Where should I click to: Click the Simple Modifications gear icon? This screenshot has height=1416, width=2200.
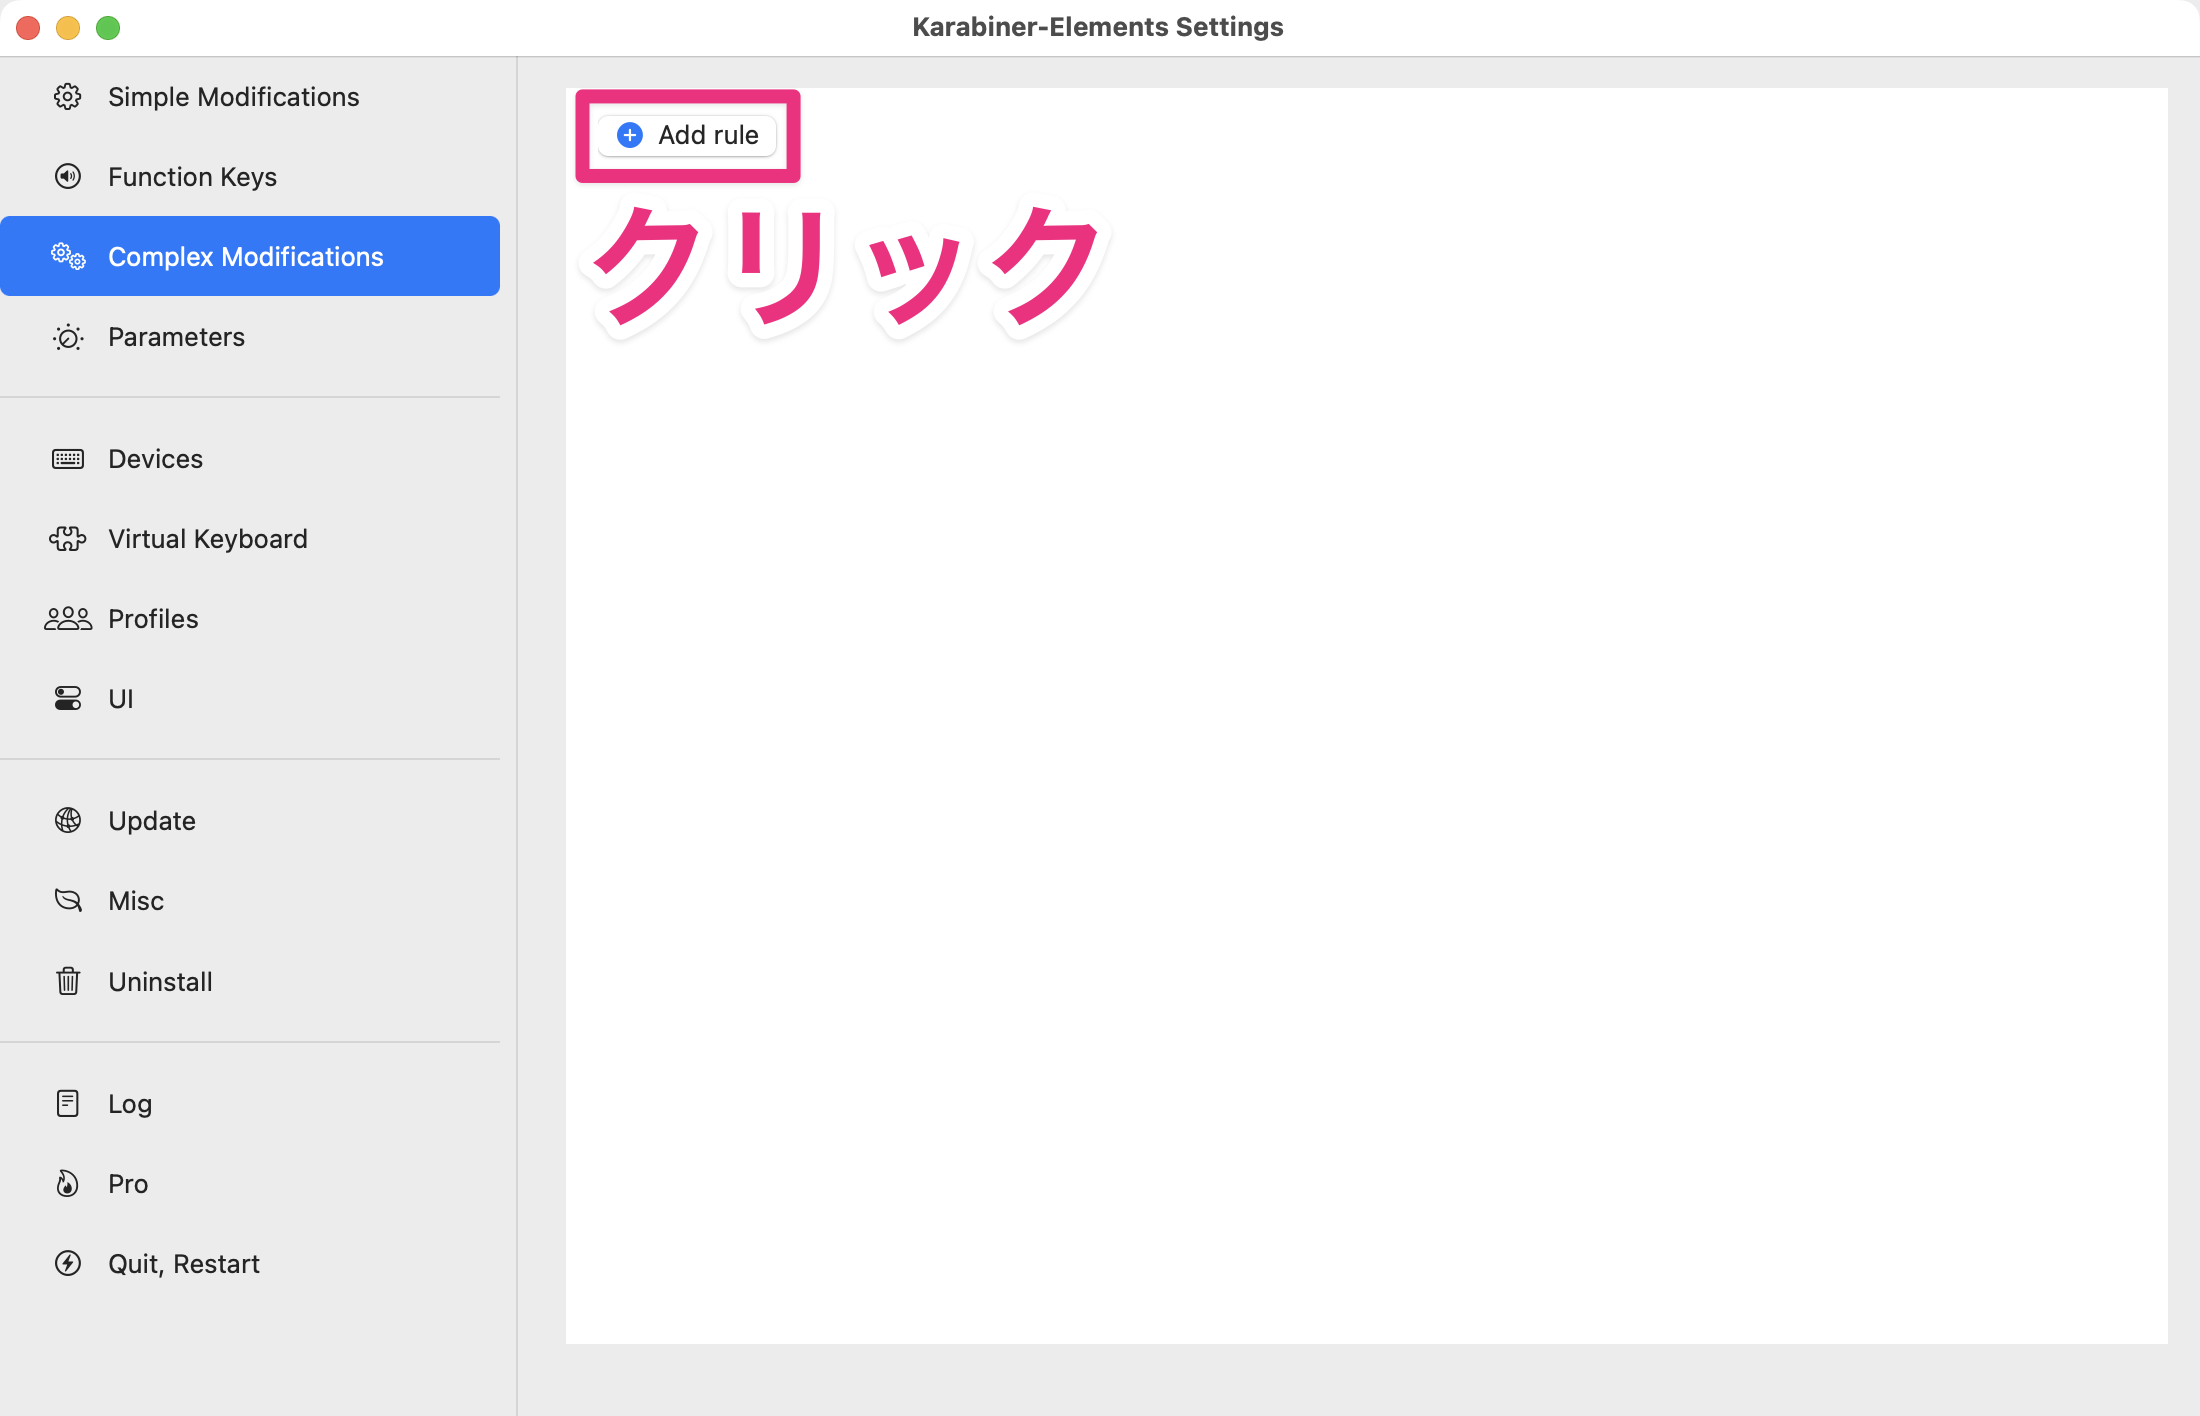click(67, 96)
